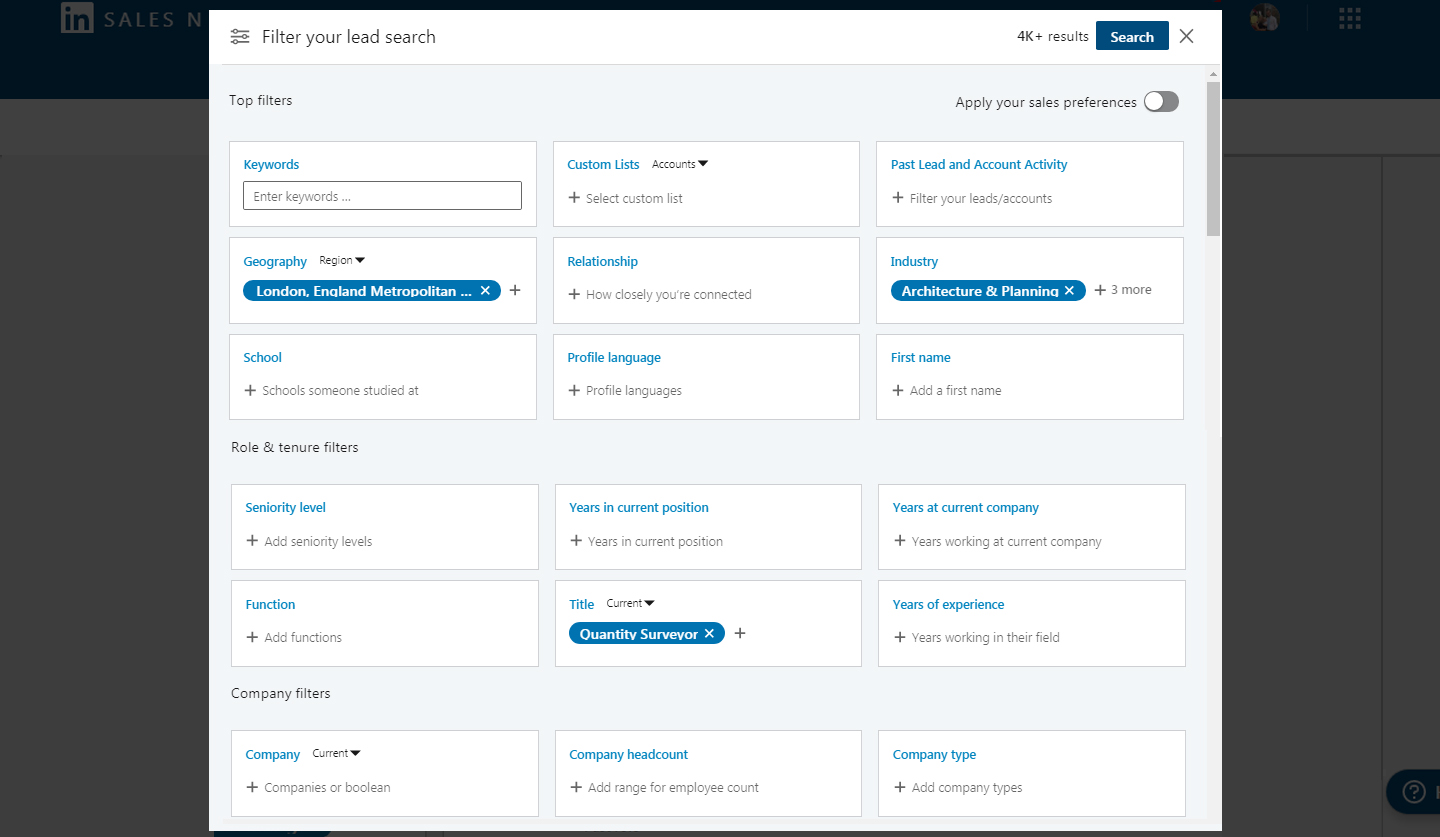The height and width of the screenshot is (837, 1440).
Task: Open the Title Current dropdown
Action: click(x=631, y=604)
